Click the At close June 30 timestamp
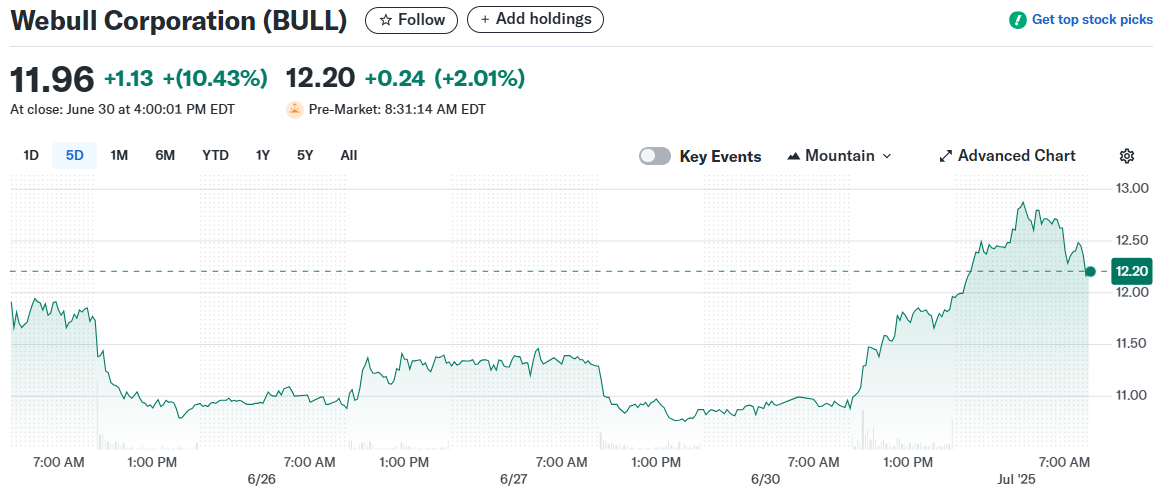Image resolution: width=1160 pixels, height=489 pixels. [x=122, y=109]
